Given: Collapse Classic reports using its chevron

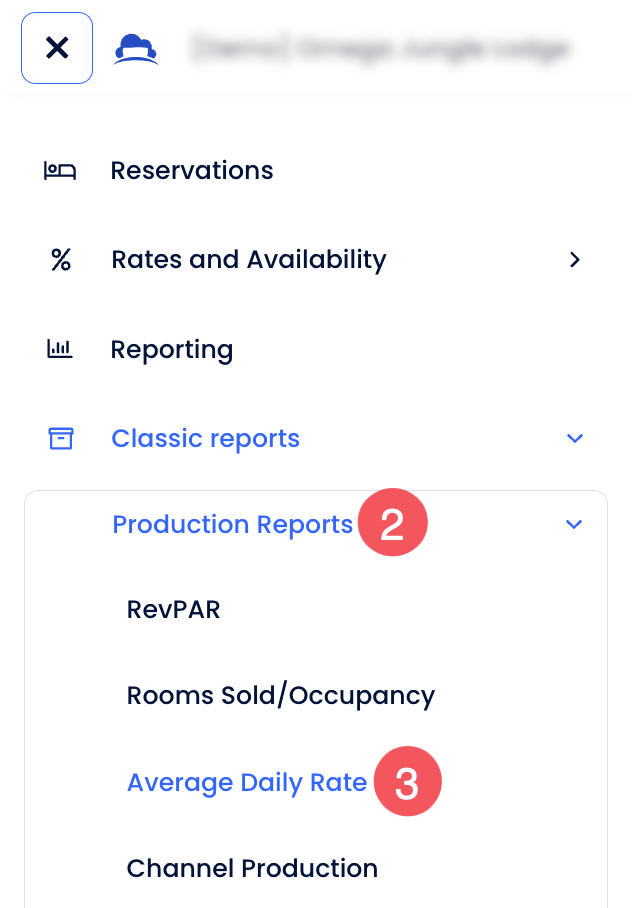Looking at the screenshot, I should pyautogui.click(x=574, y=439).
